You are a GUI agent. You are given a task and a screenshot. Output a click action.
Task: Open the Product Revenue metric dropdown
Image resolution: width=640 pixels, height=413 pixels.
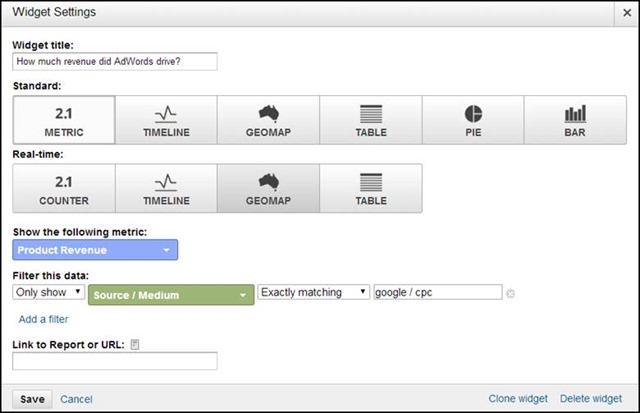tap(96, 250)
